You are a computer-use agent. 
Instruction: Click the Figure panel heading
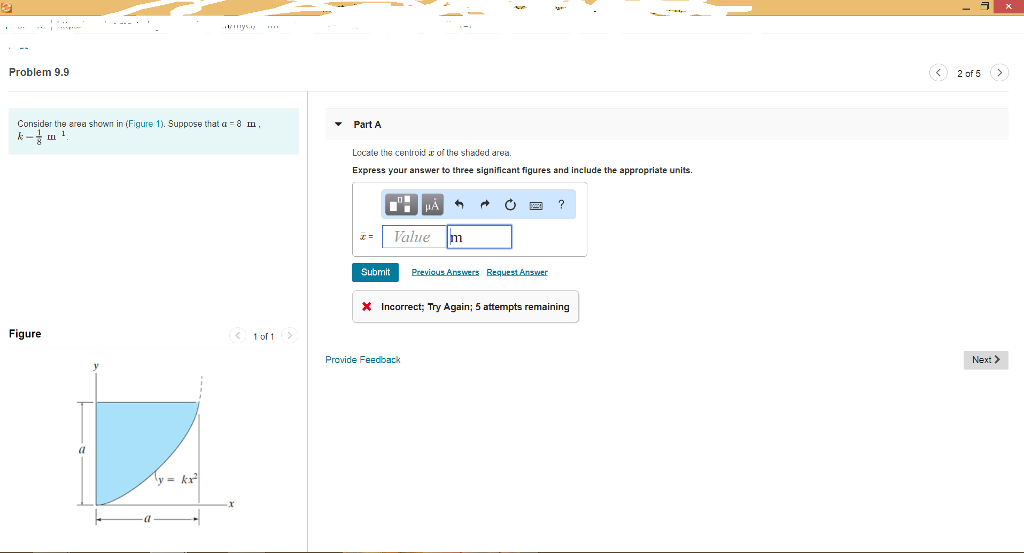(x=25, y=334)
